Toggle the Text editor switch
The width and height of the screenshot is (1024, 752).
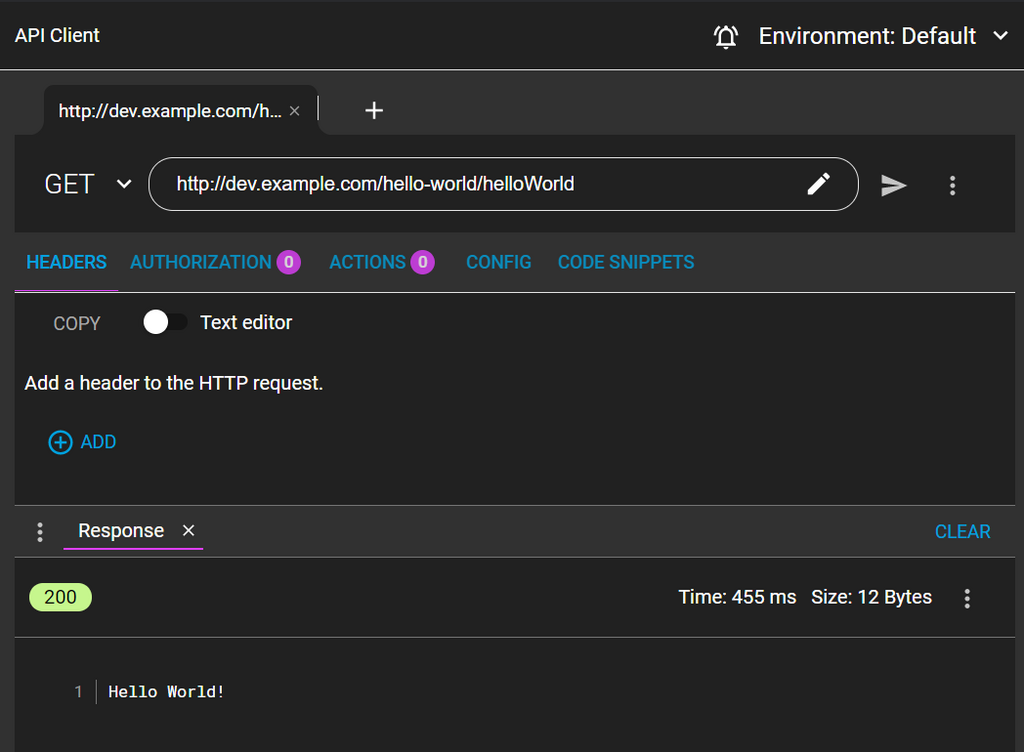point(164,321)
